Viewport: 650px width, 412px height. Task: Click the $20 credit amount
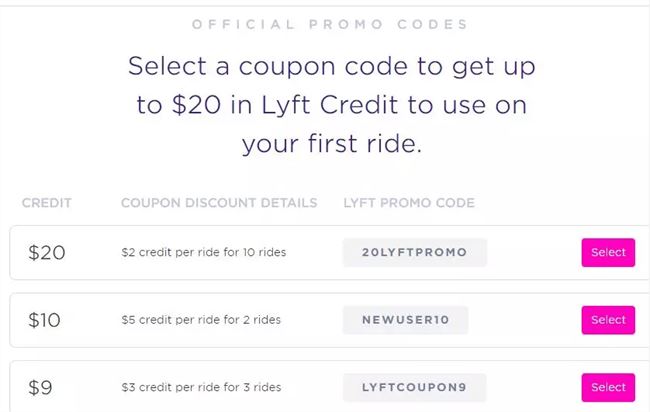47,253
